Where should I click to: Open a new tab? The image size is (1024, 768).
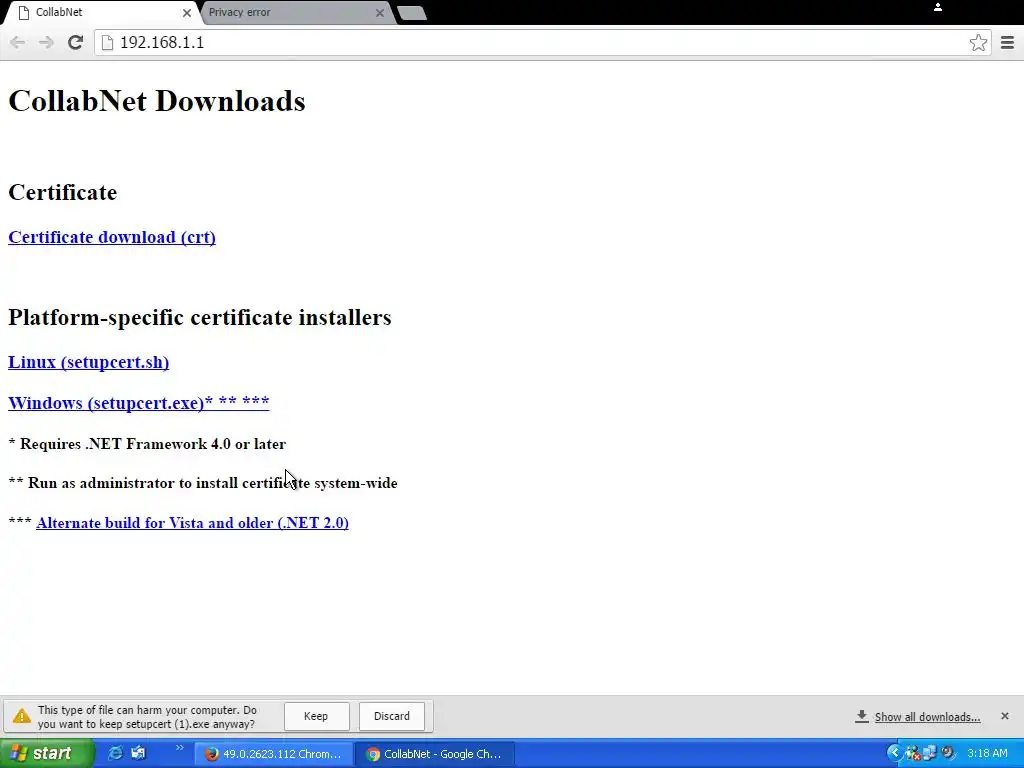coord(411,12)
